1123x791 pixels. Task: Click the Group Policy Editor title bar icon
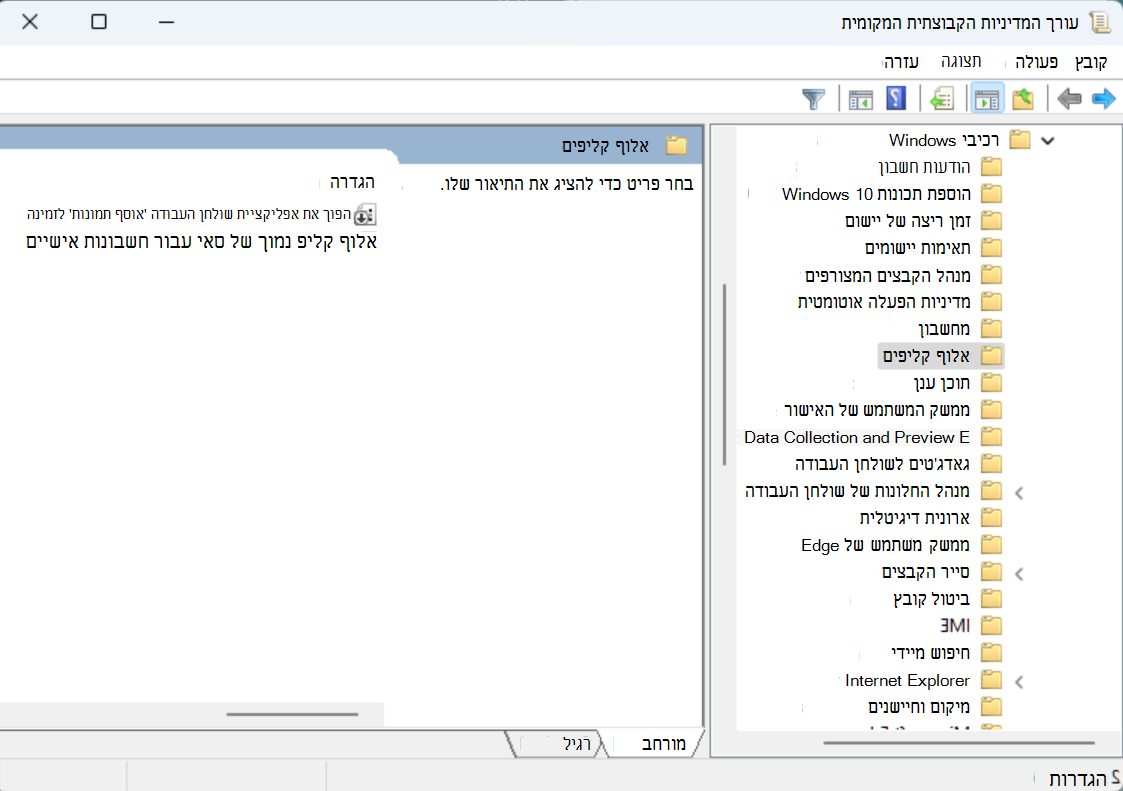[x=1099, y=22]
